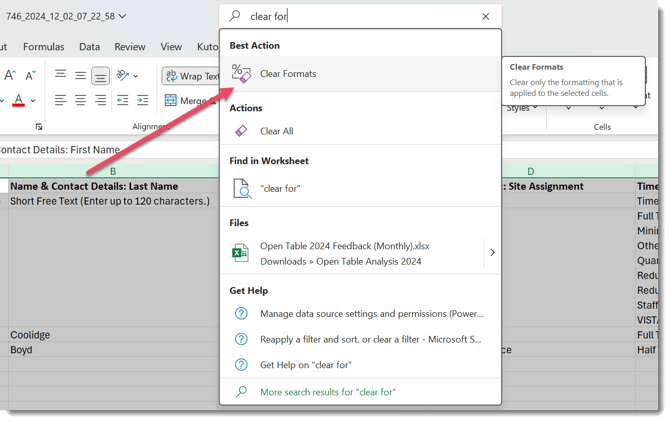
Task: Toggle center horizontal alignment
Action: pos(81,100)
